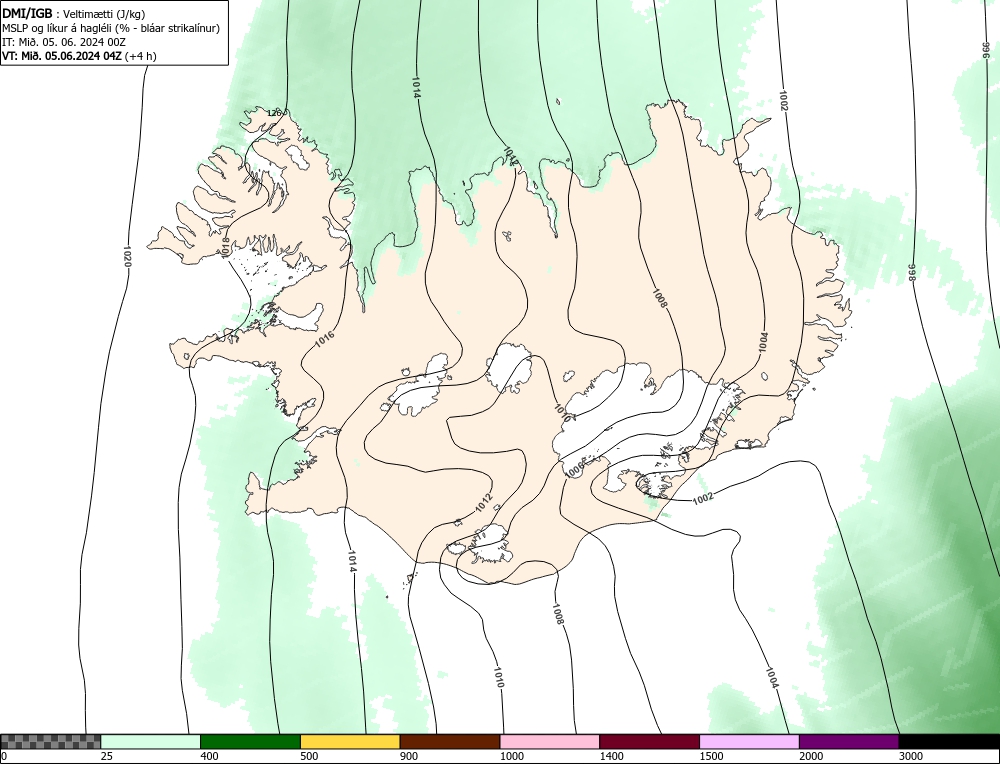Click the checkered 0–25 legend swatch

click(50, 741)
